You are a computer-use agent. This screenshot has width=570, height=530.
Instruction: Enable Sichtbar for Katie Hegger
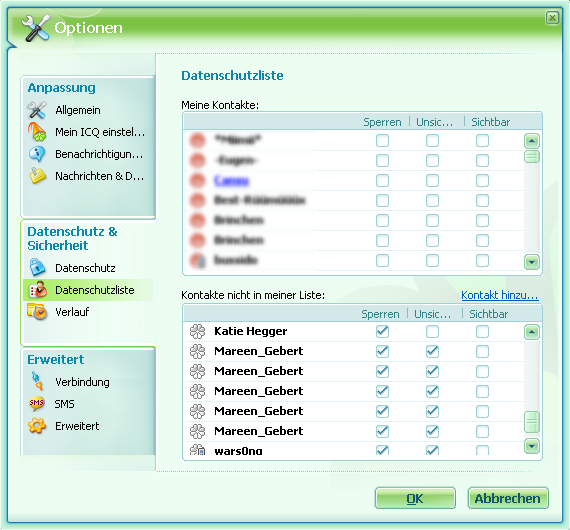click(482, 331)
